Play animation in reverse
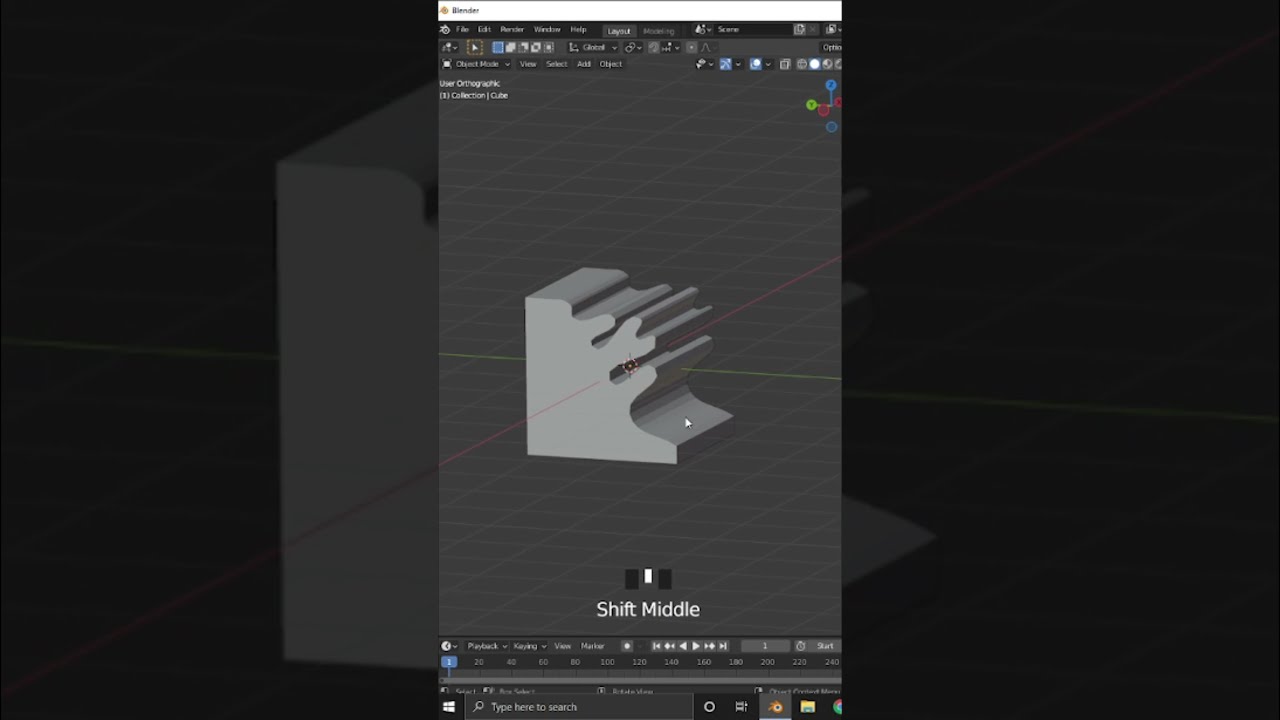Viewport: 1280px width, 720px height. (683, 646)
